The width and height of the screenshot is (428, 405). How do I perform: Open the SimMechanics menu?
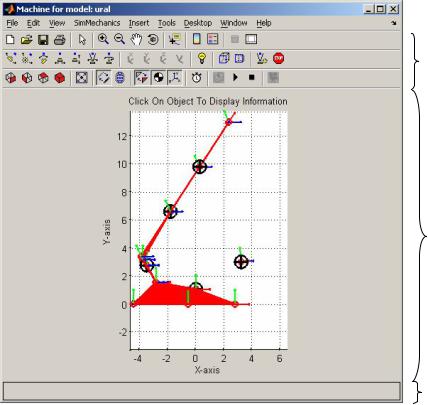pyautogui.click(x=97, y=23)
